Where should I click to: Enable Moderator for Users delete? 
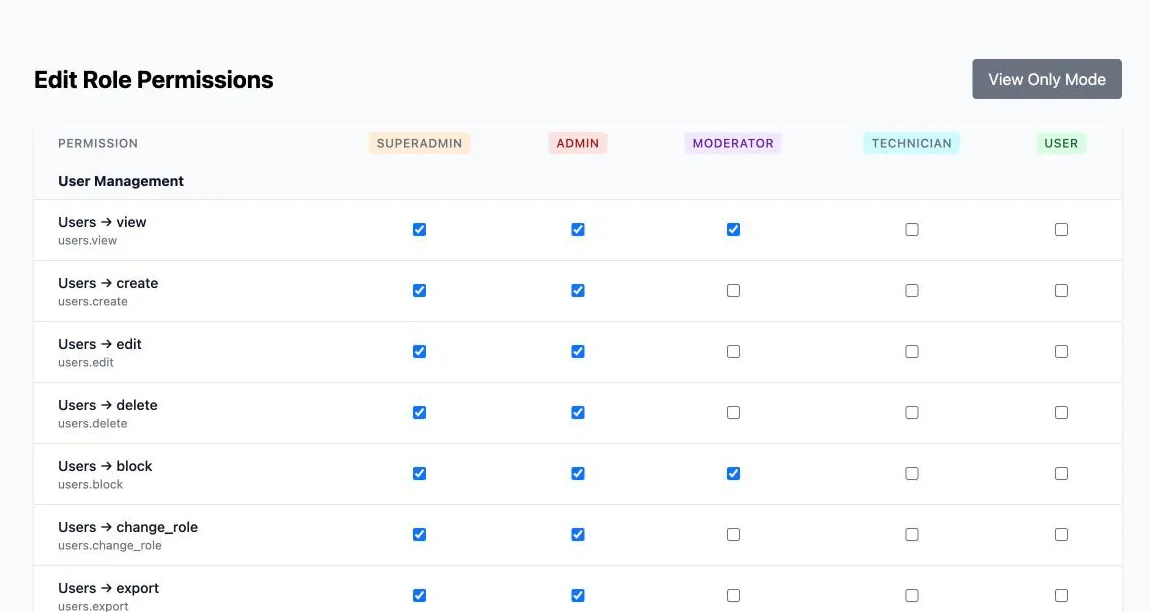[x=733, y=412]
